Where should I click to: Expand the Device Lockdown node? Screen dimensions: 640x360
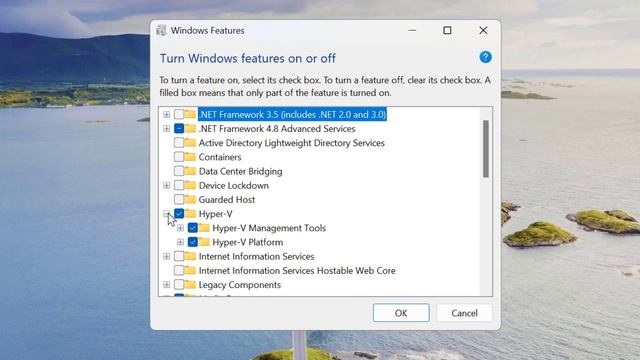167,185
